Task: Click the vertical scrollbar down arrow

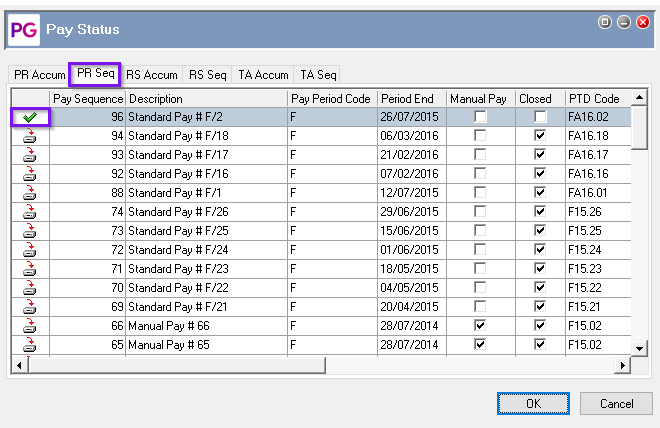Action: click(x=641, y=347)
